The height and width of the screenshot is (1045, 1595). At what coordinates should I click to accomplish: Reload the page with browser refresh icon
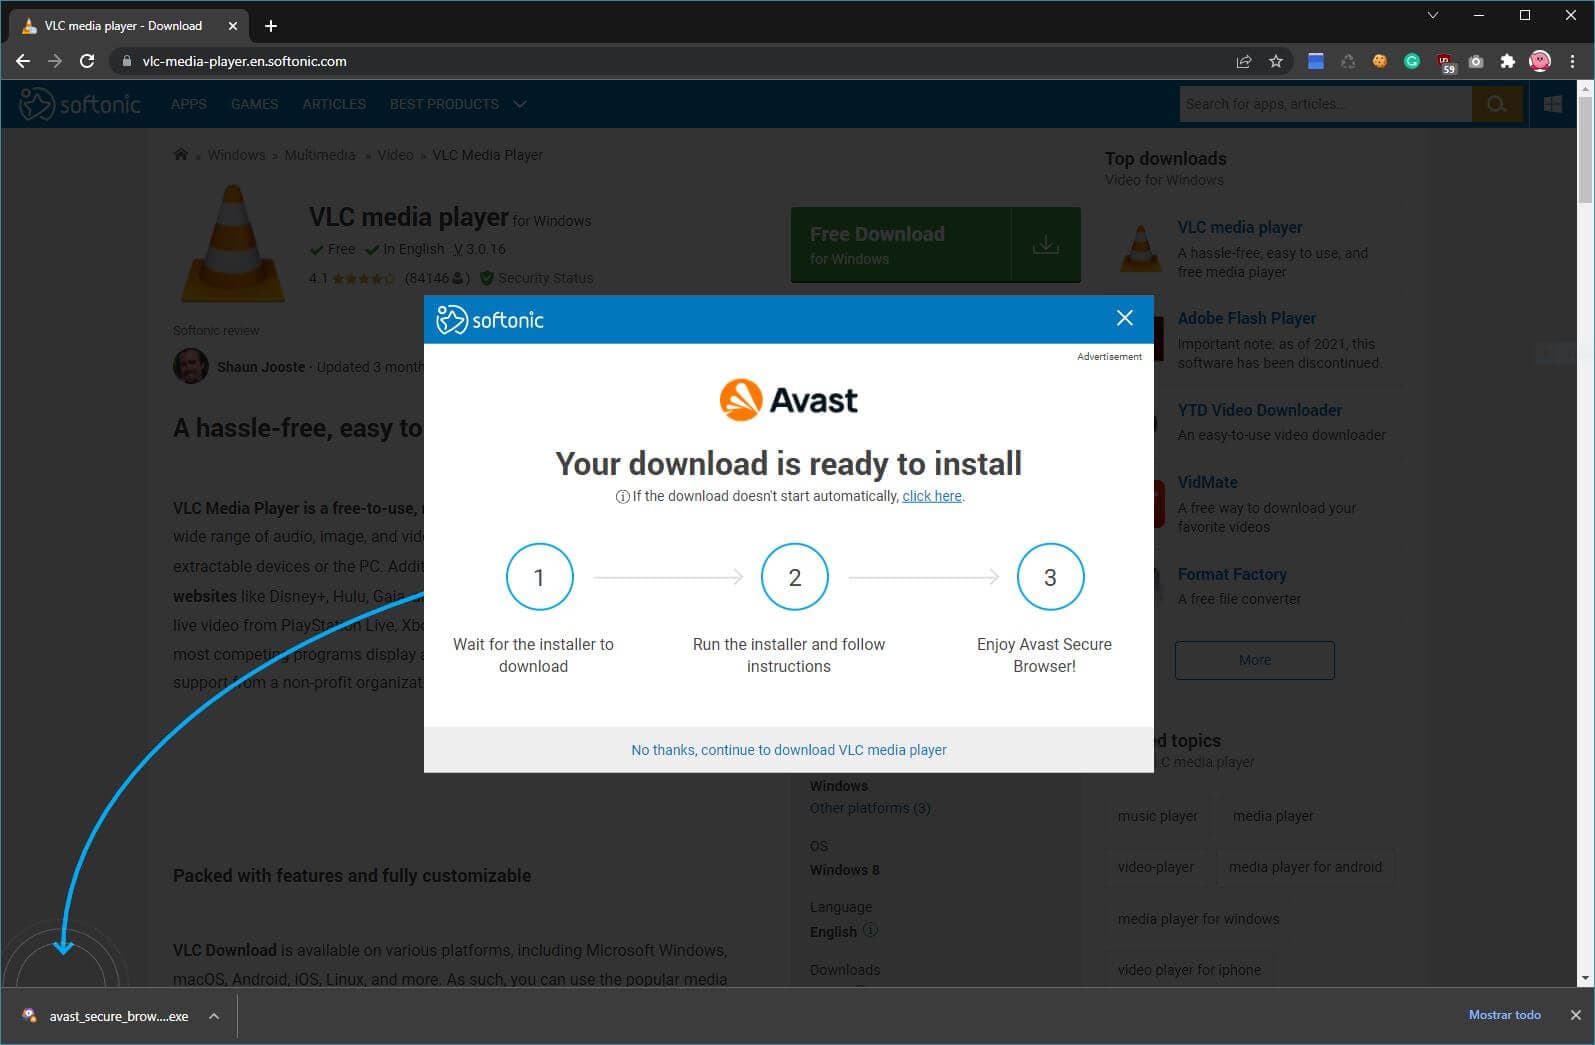coord(87,61)
